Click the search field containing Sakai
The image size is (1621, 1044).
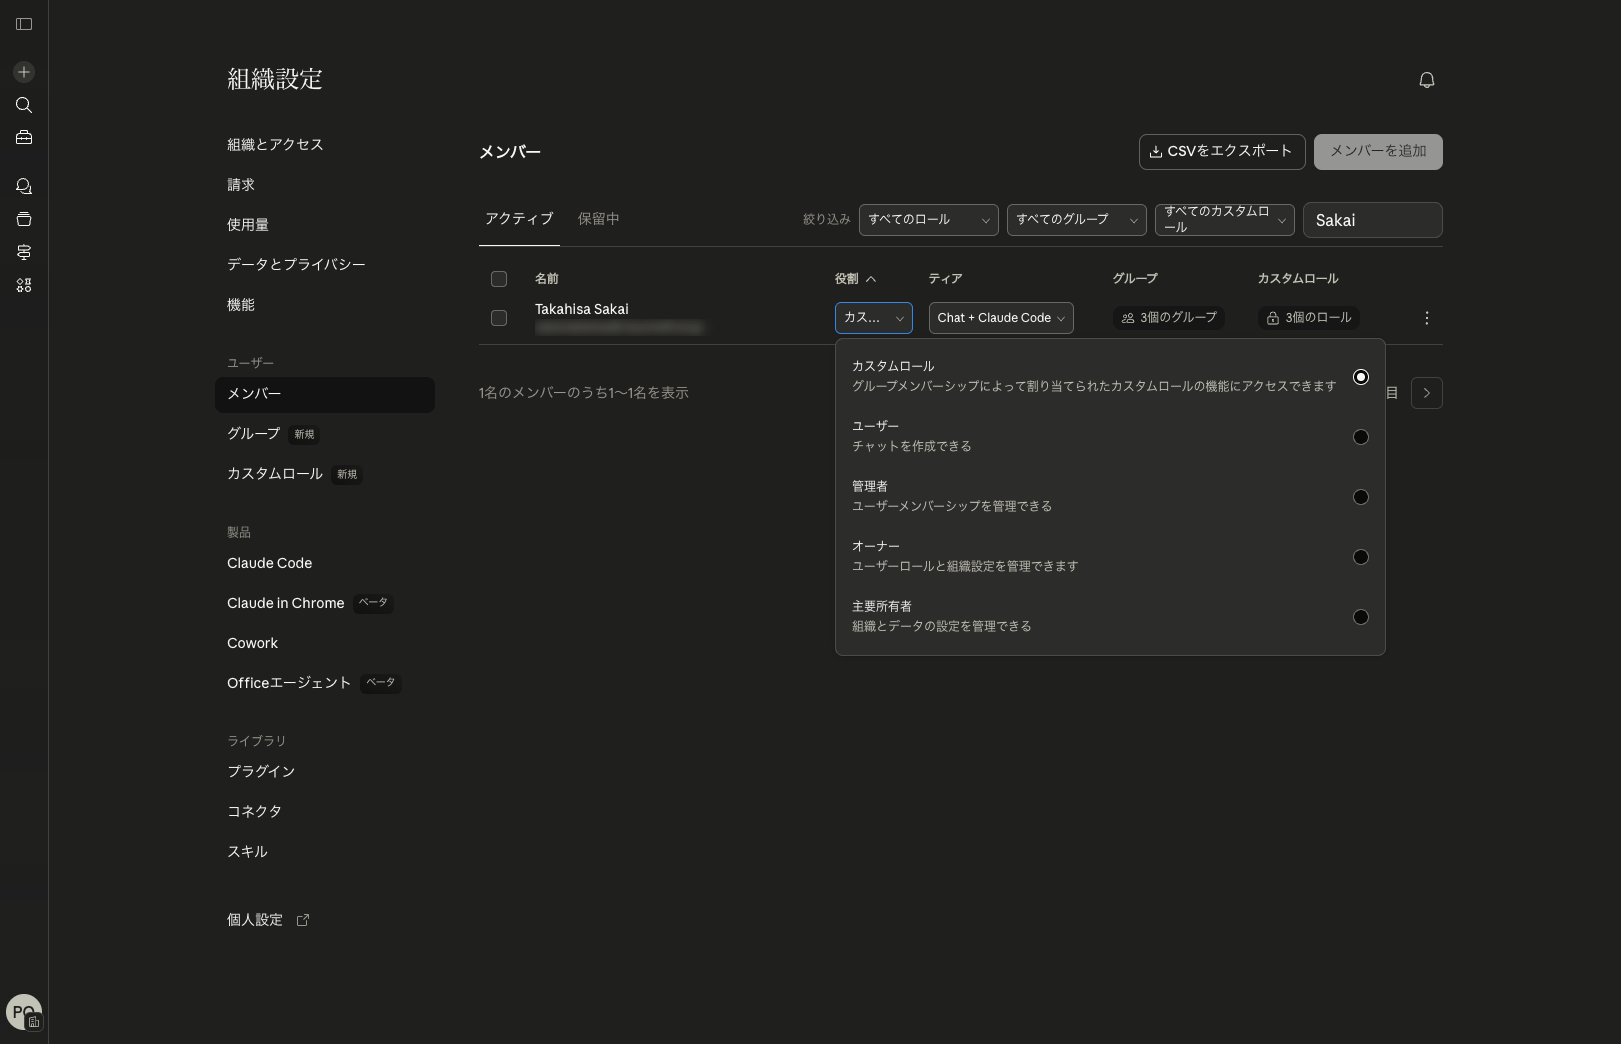coord(1372,220)
